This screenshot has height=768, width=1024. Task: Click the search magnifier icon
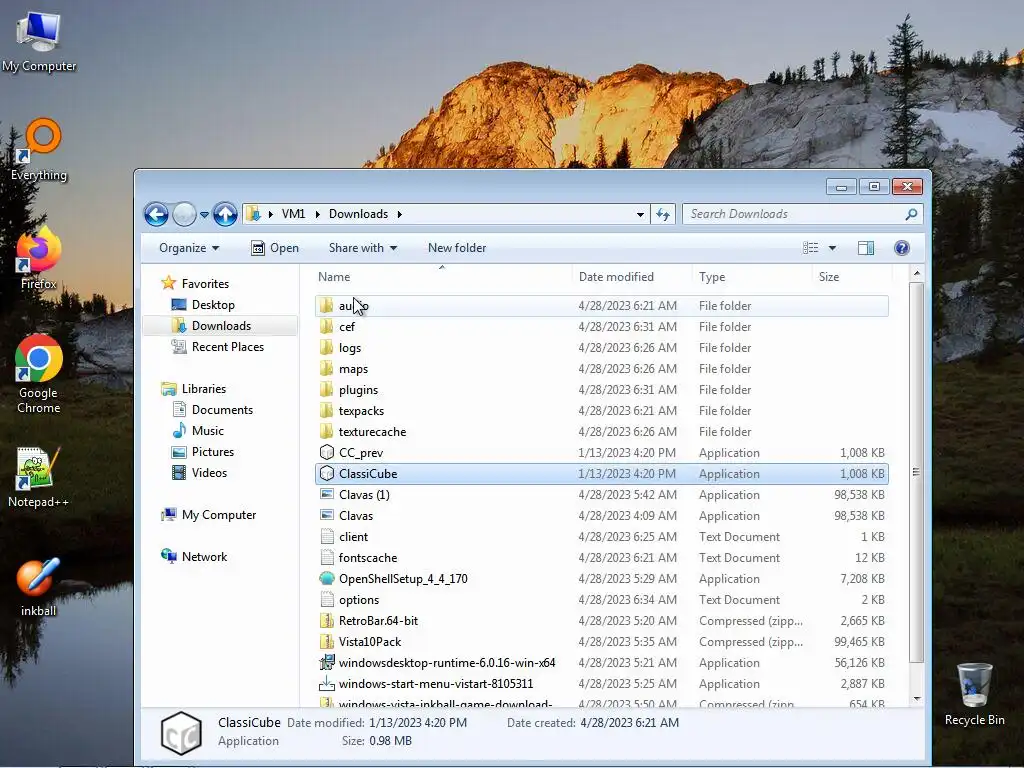point(911,214)
